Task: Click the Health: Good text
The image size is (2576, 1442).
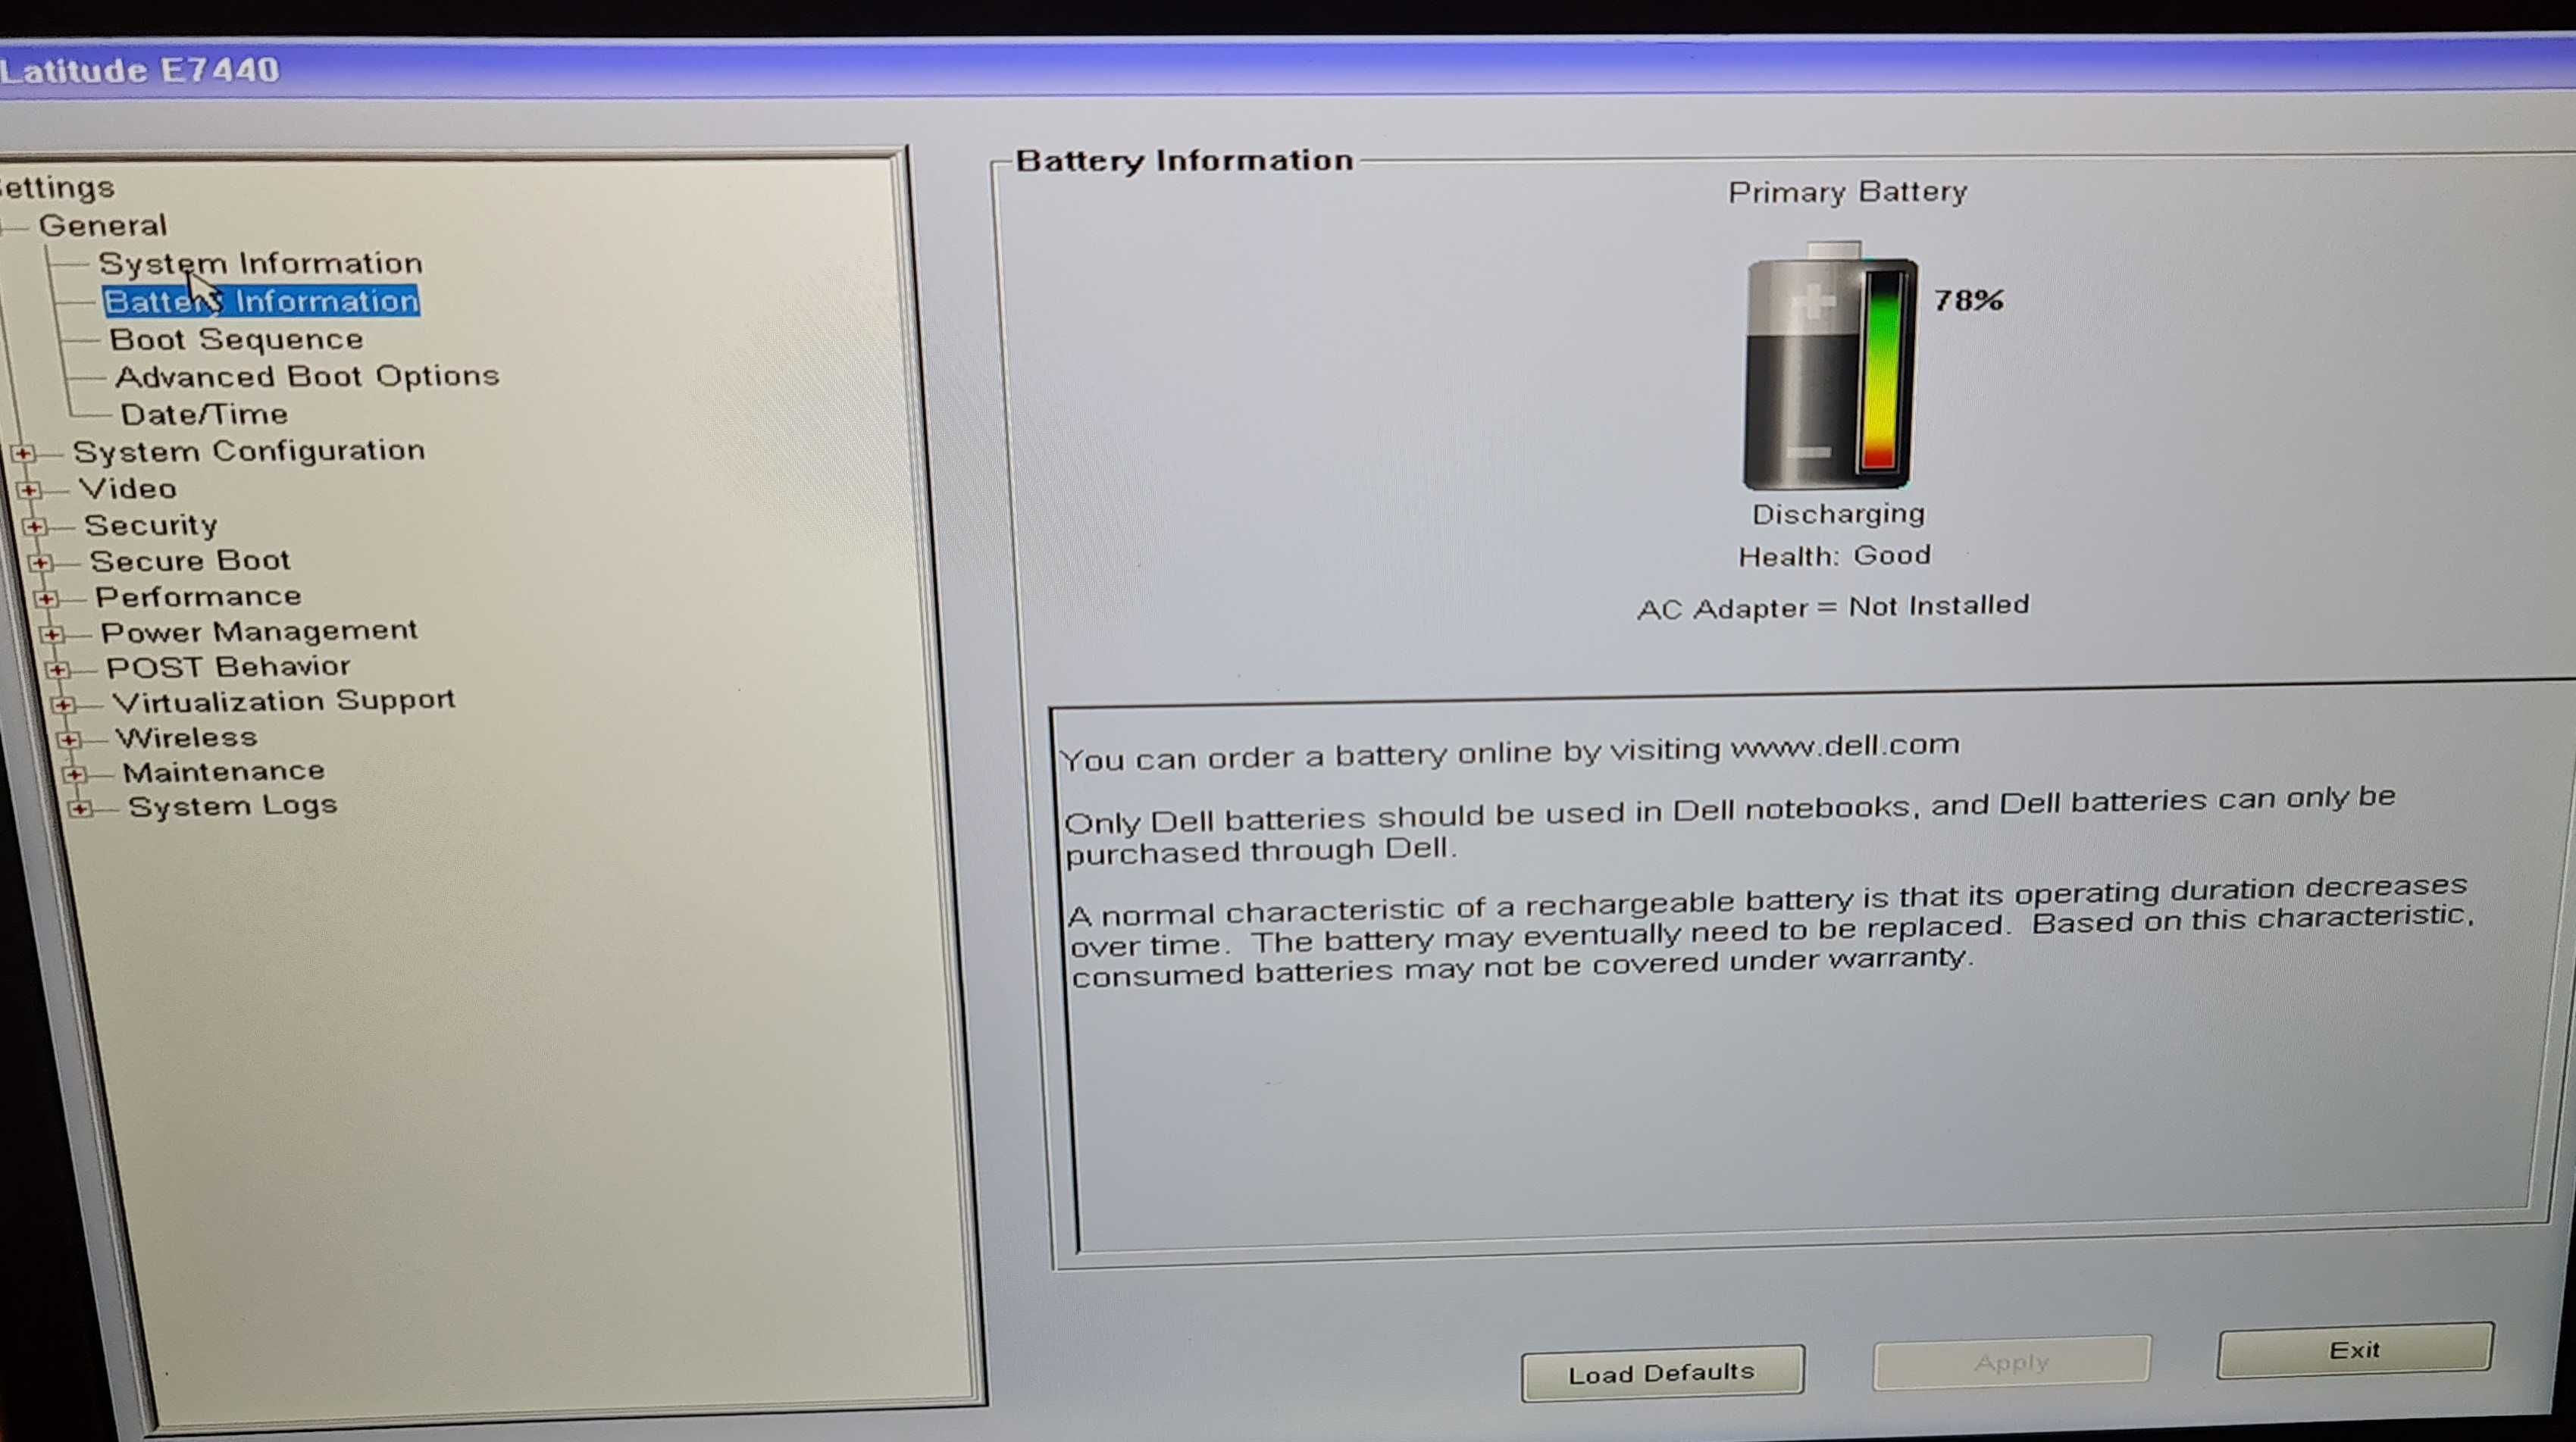Action: tap(1834, 556)
